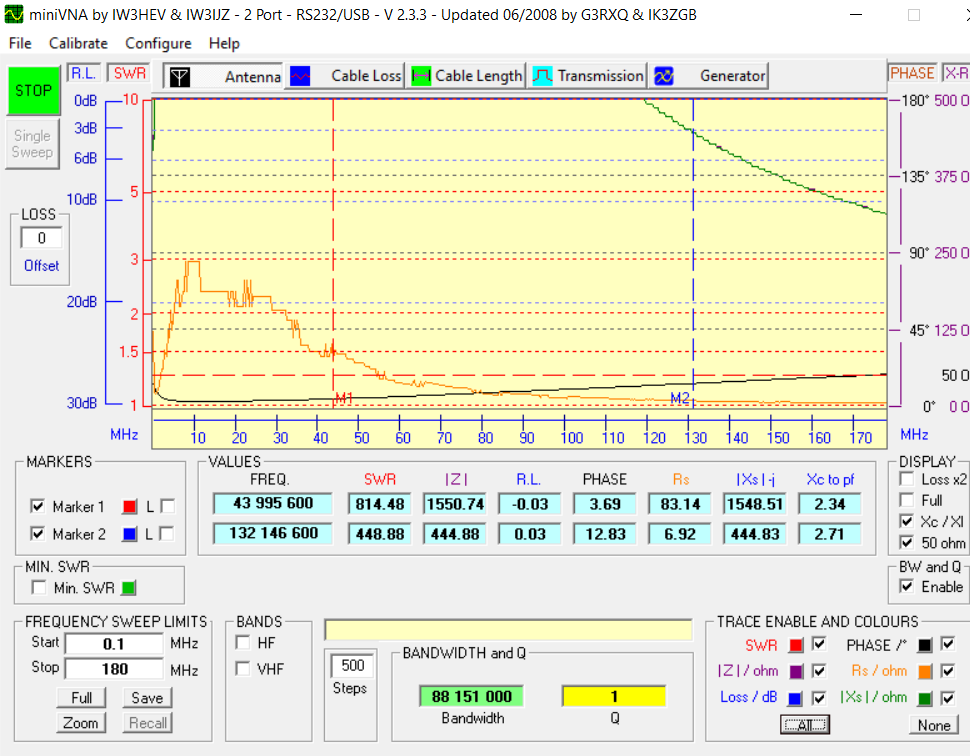
Task: Click the R.L. axis label
Action: [82, 73]
